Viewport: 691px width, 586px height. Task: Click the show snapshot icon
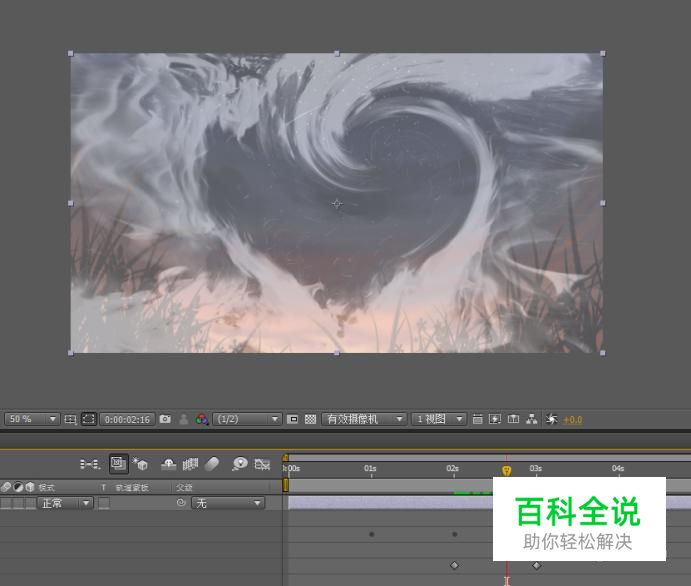pyautogui.click(x=184, y=419)
